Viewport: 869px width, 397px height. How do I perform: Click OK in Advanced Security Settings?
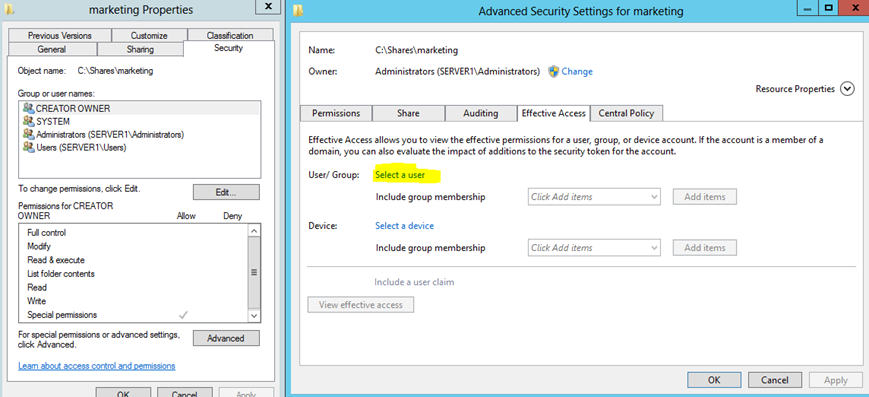714,380
